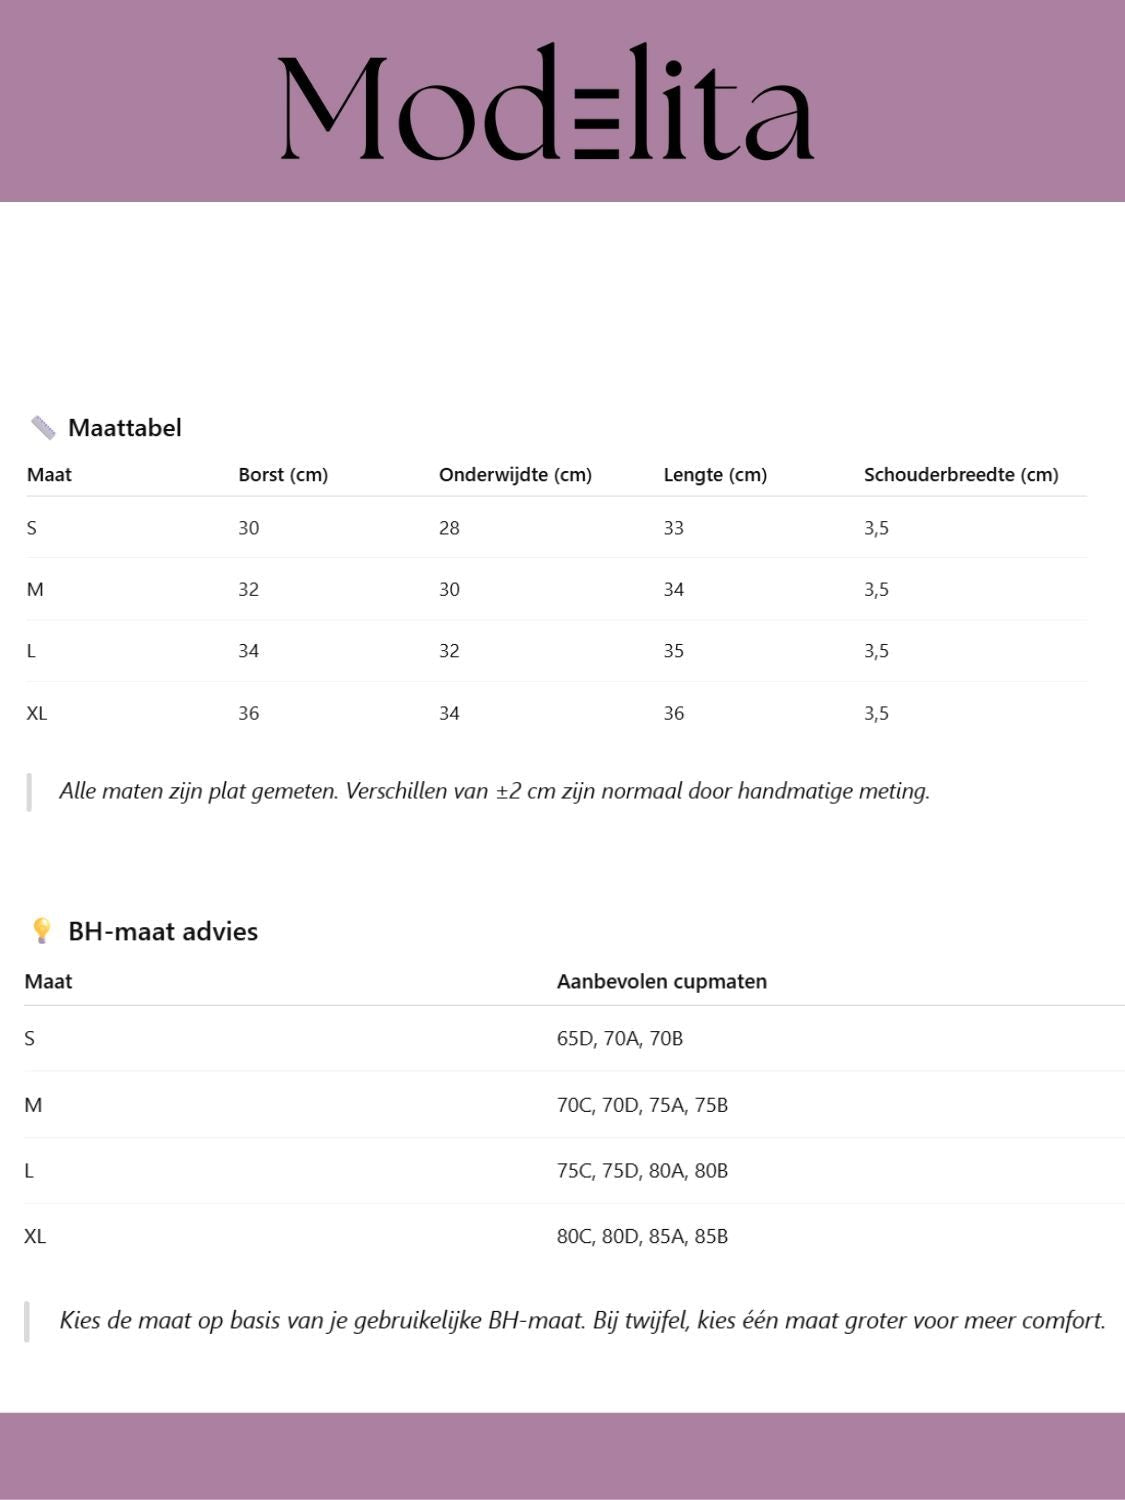The image size is (1125, 1500).
Task: Click the Schouderbreedte (cm) column header
Action: pos(961,475)
